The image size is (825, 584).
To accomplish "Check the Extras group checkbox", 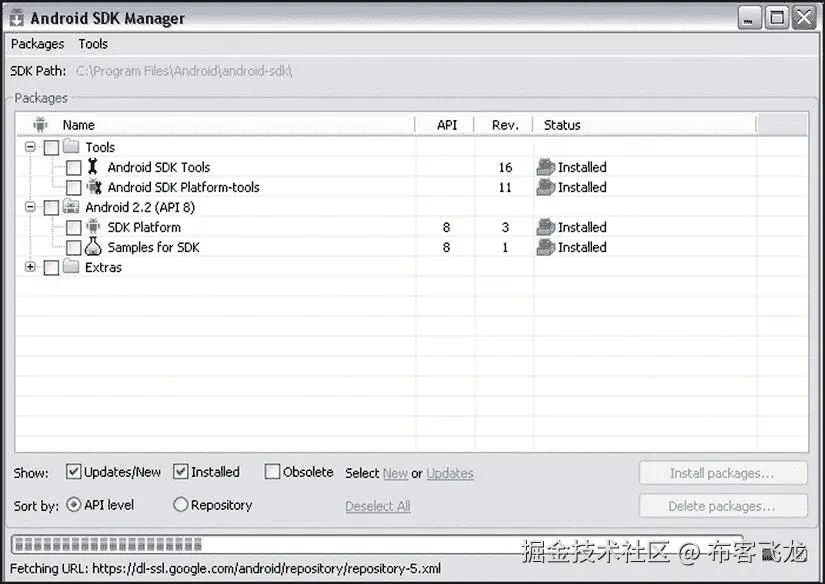I will (x=51, y=267).
